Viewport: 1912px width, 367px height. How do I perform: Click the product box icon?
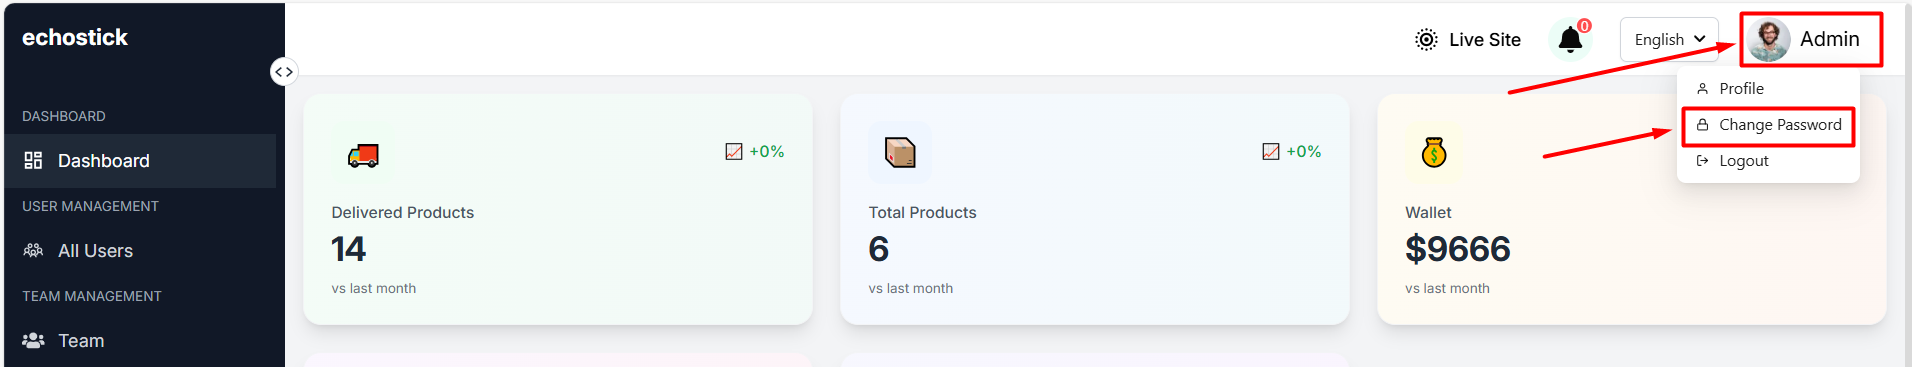coord(900,153)
